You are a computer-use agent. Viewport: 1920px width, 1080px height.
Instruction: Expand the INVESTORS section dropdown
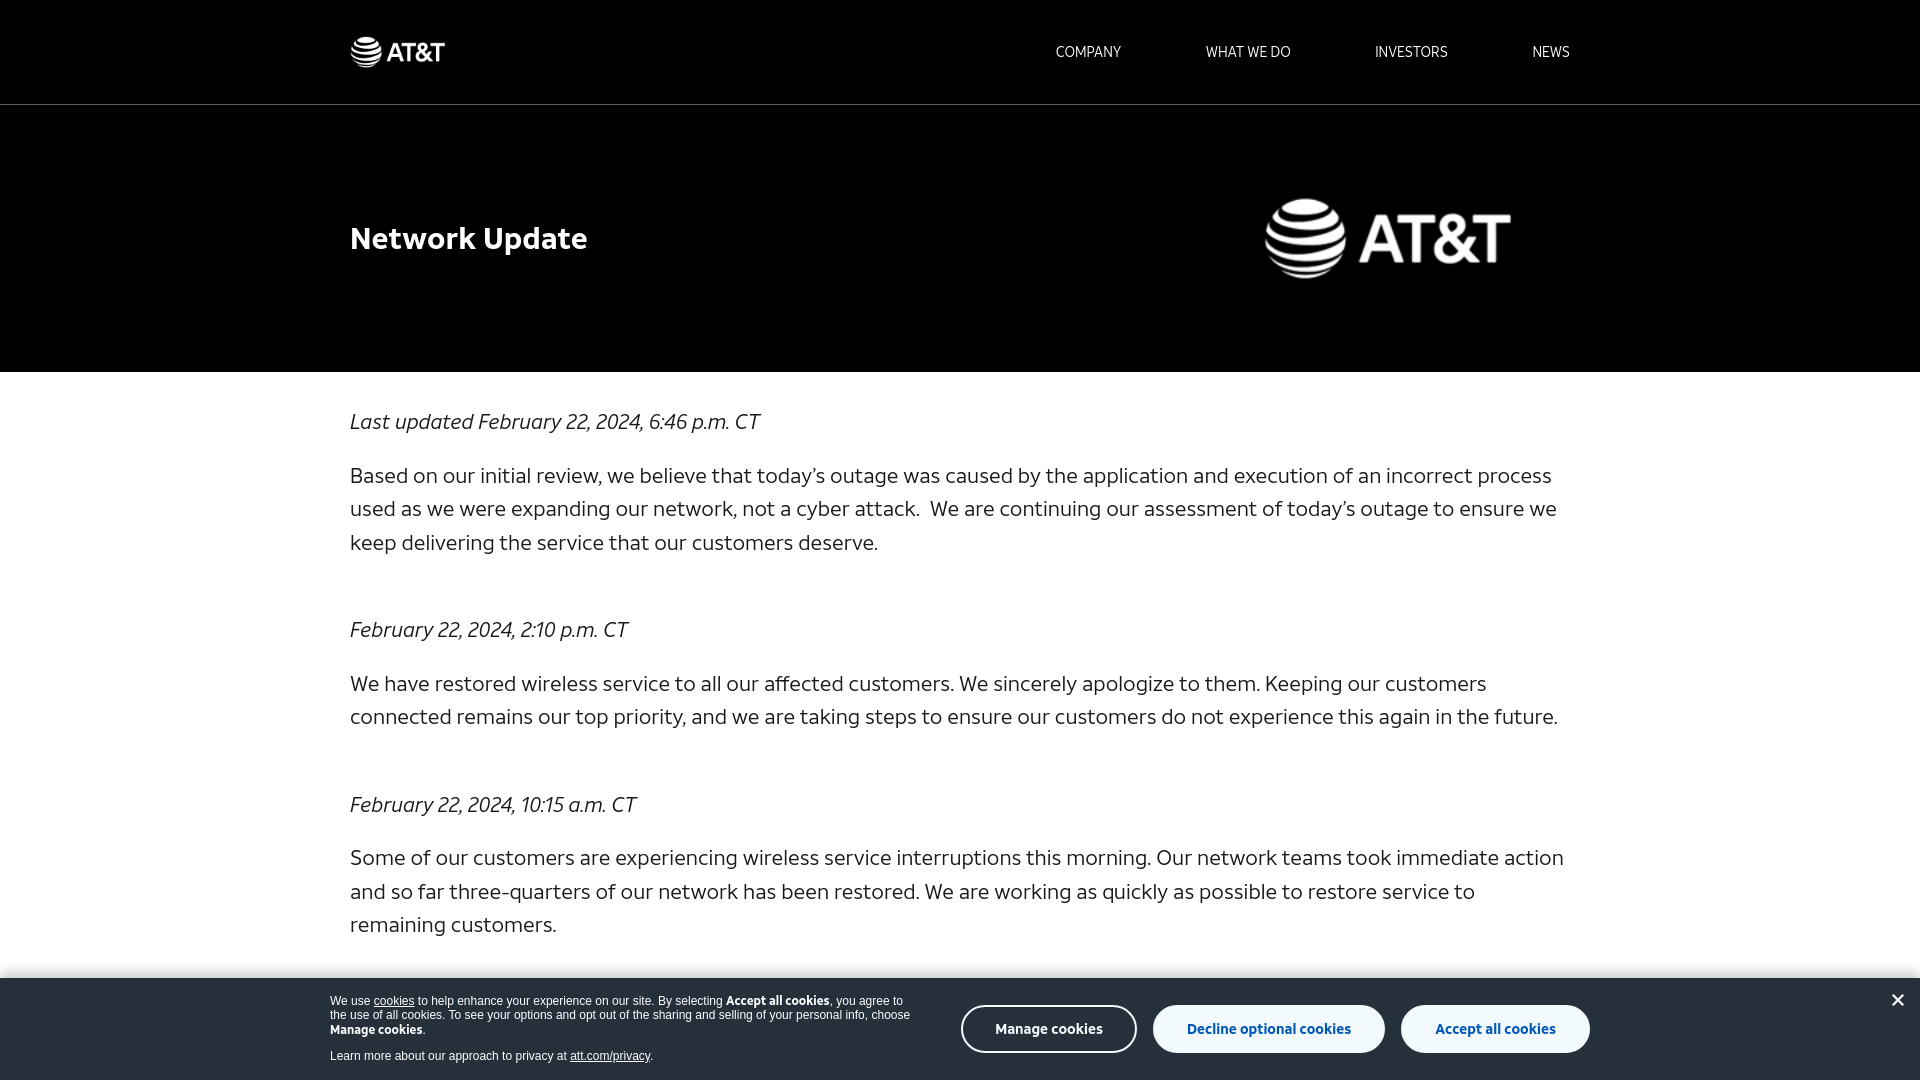click(x=1411, y=51)
